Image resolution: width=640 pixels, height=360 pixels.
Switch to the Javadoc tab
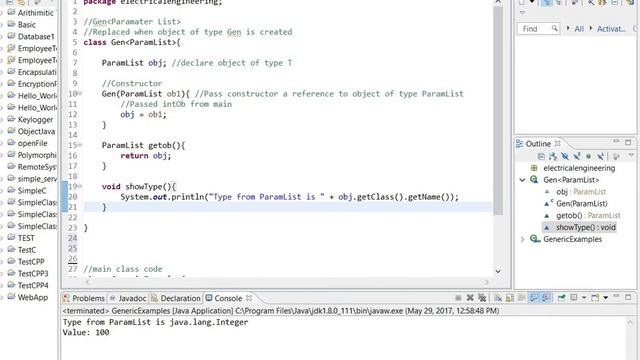click(128, 298)
